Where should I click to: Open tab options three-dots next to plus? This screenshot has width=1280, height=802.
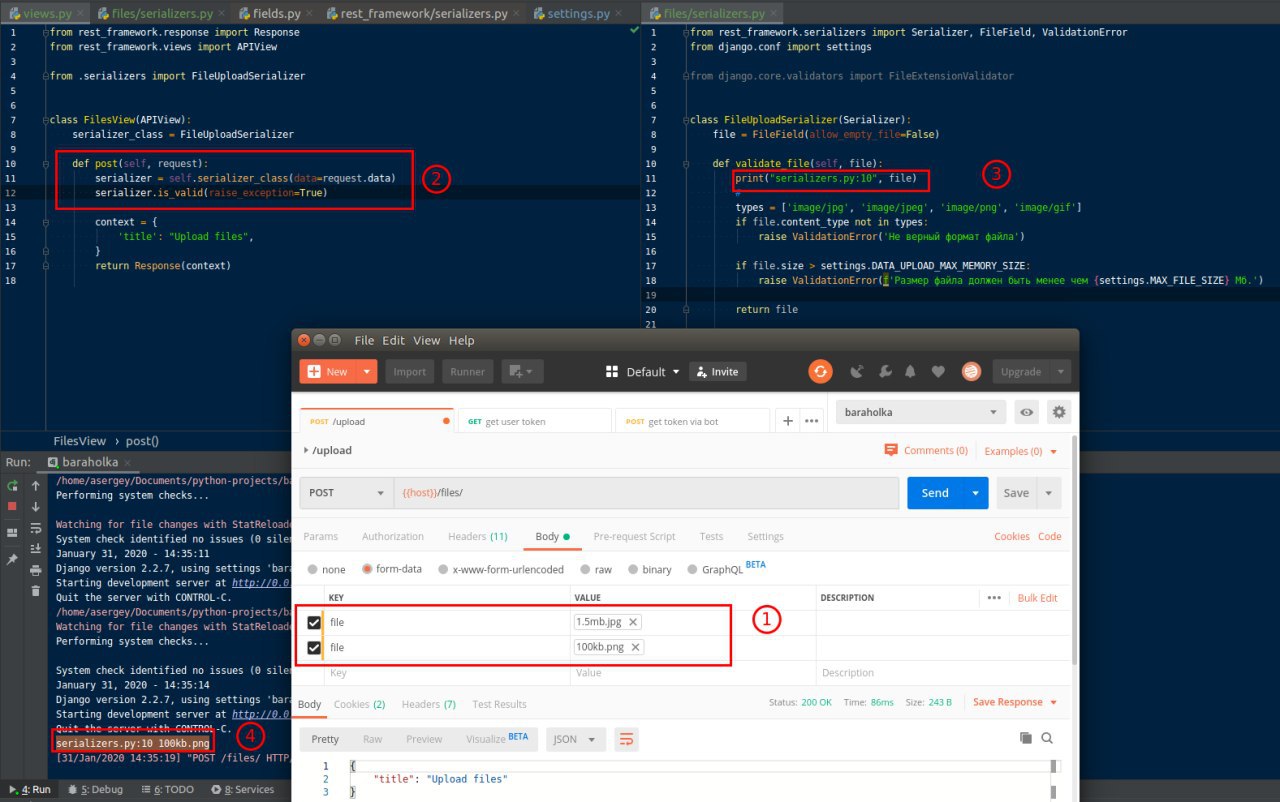tap(812, 421)
